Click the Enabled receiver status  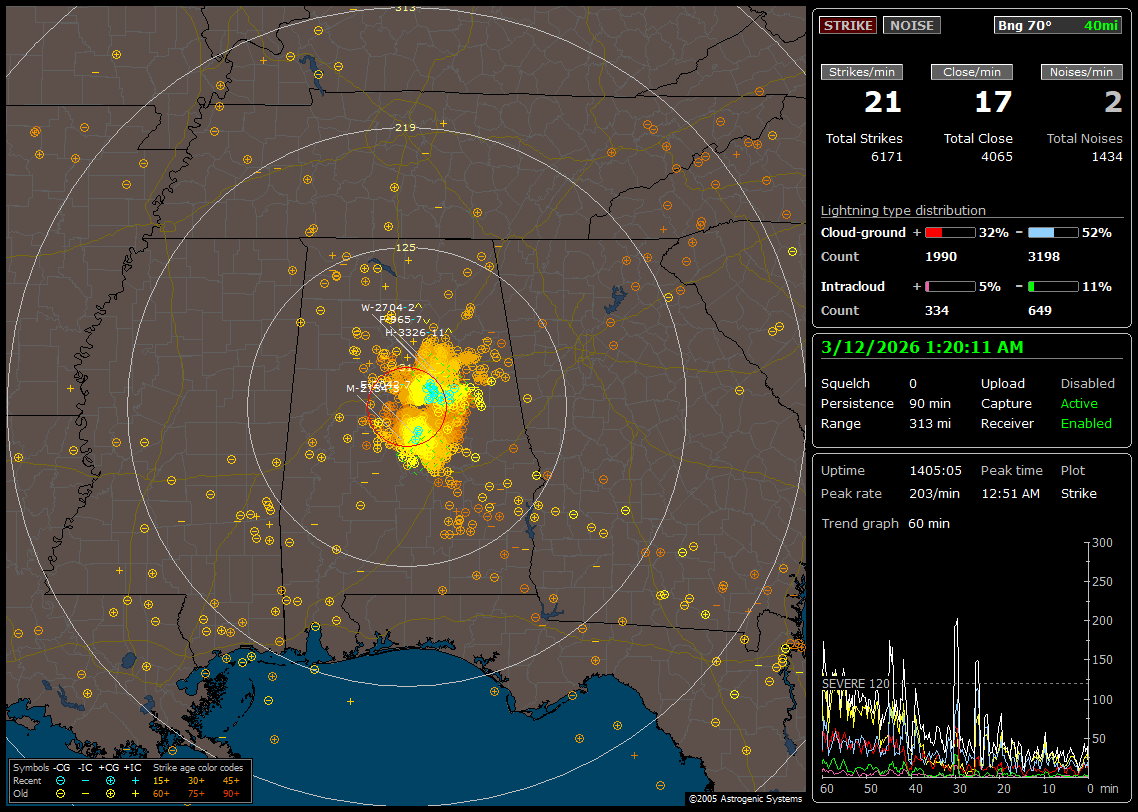pos(1086,424)
